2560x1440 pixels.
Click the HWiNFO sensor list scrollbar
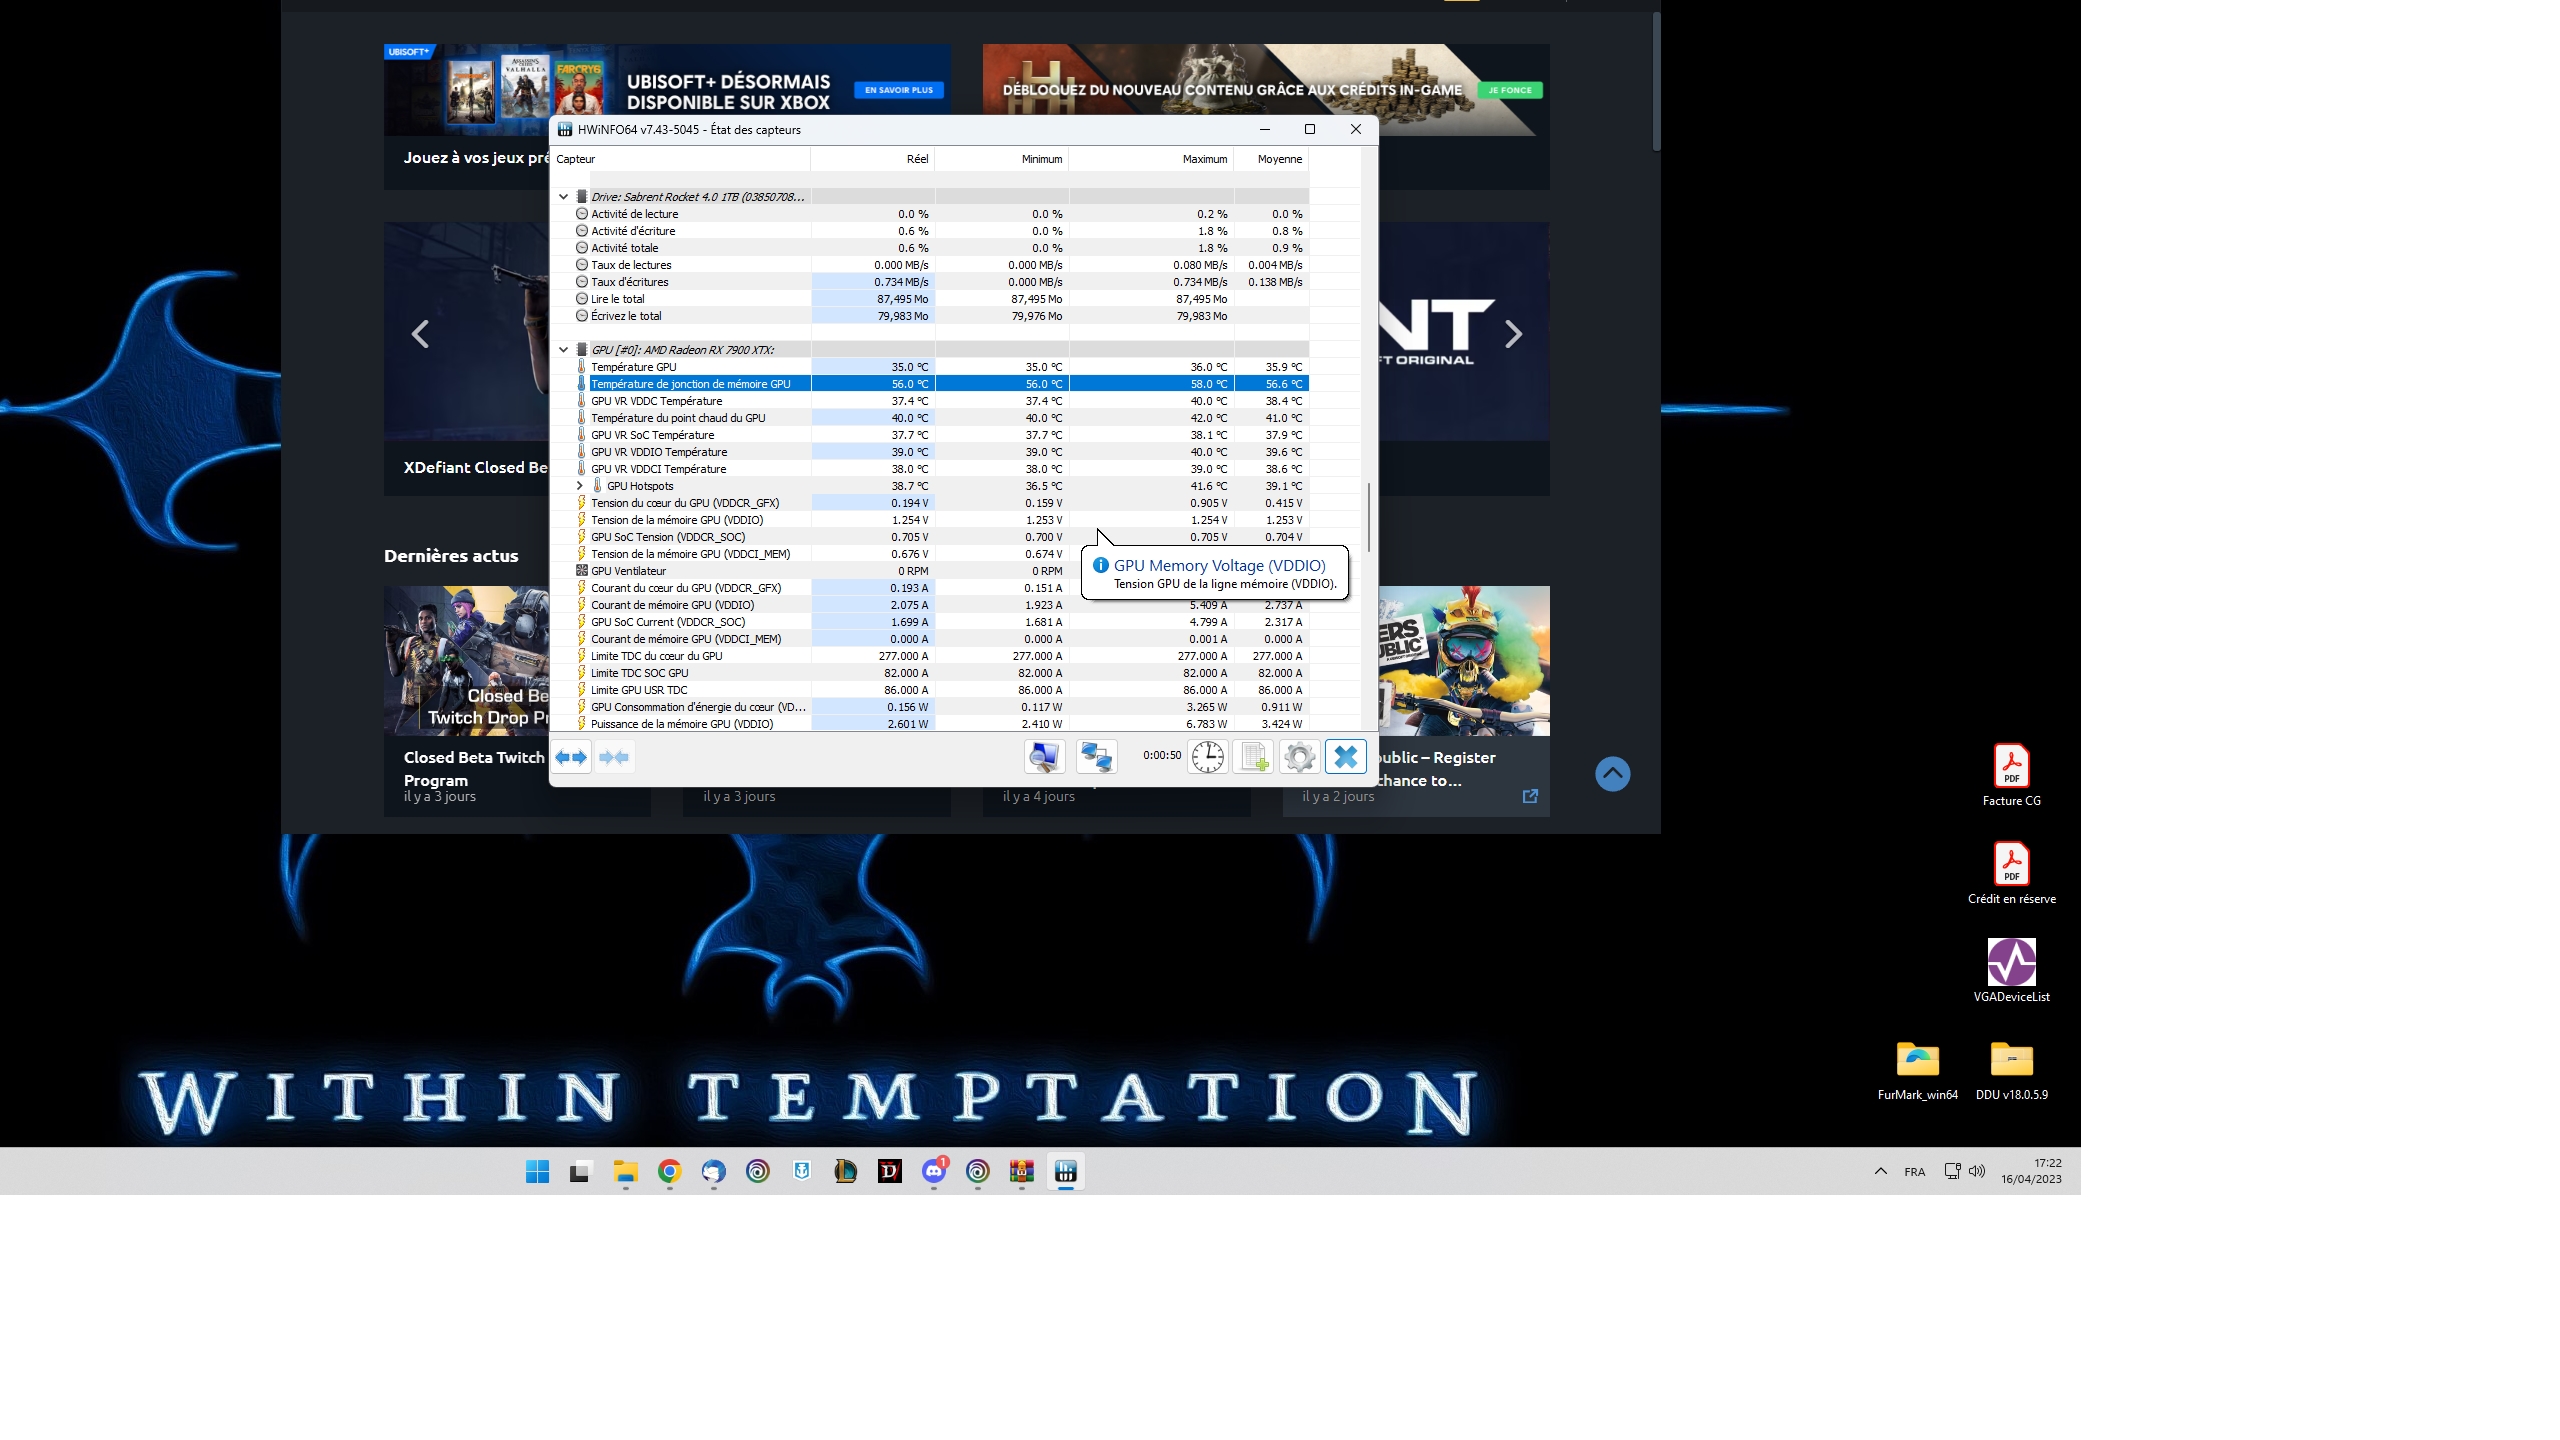(1368, 517)
